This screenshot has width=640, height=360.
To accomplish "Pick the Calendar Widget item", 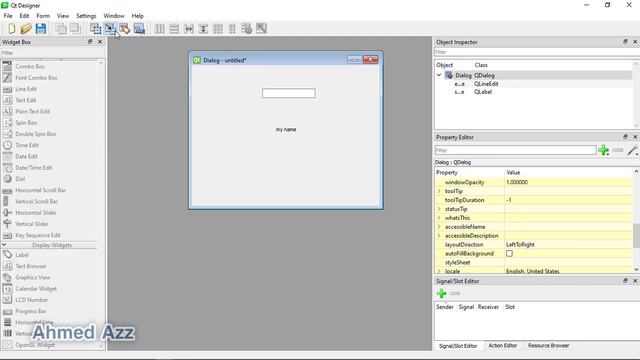I will (36, 289).
